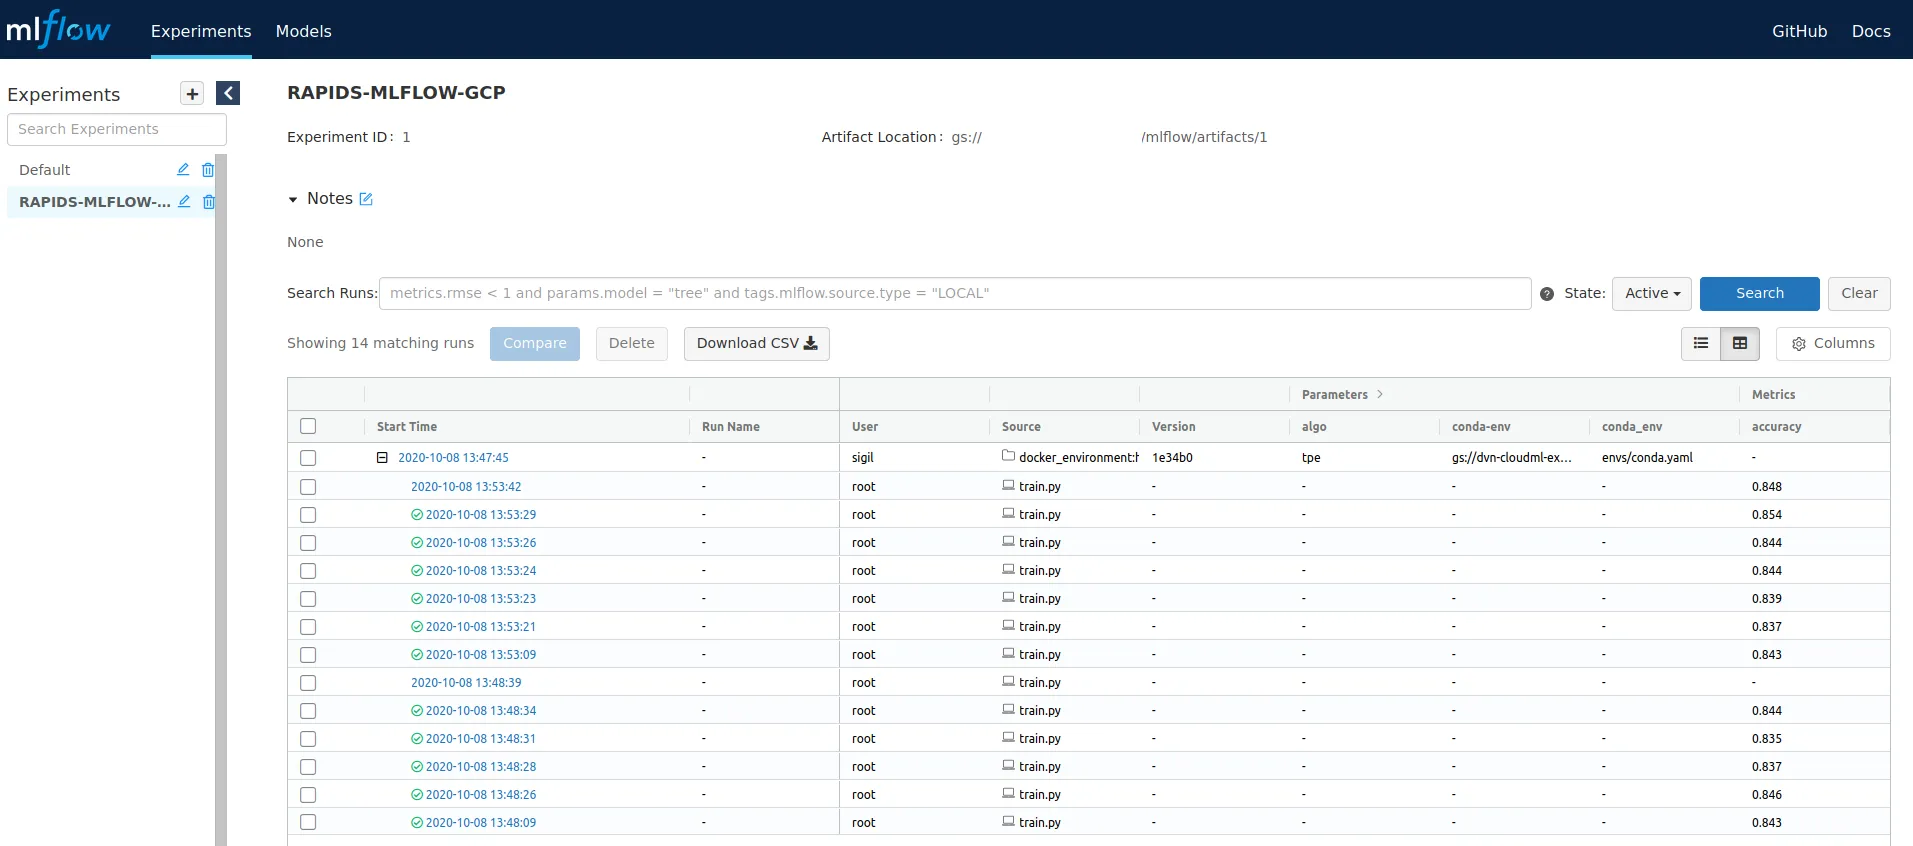This screenshot has width=1913, height=846.
Task: Switch to grid table view icon
Action: 1740,343
